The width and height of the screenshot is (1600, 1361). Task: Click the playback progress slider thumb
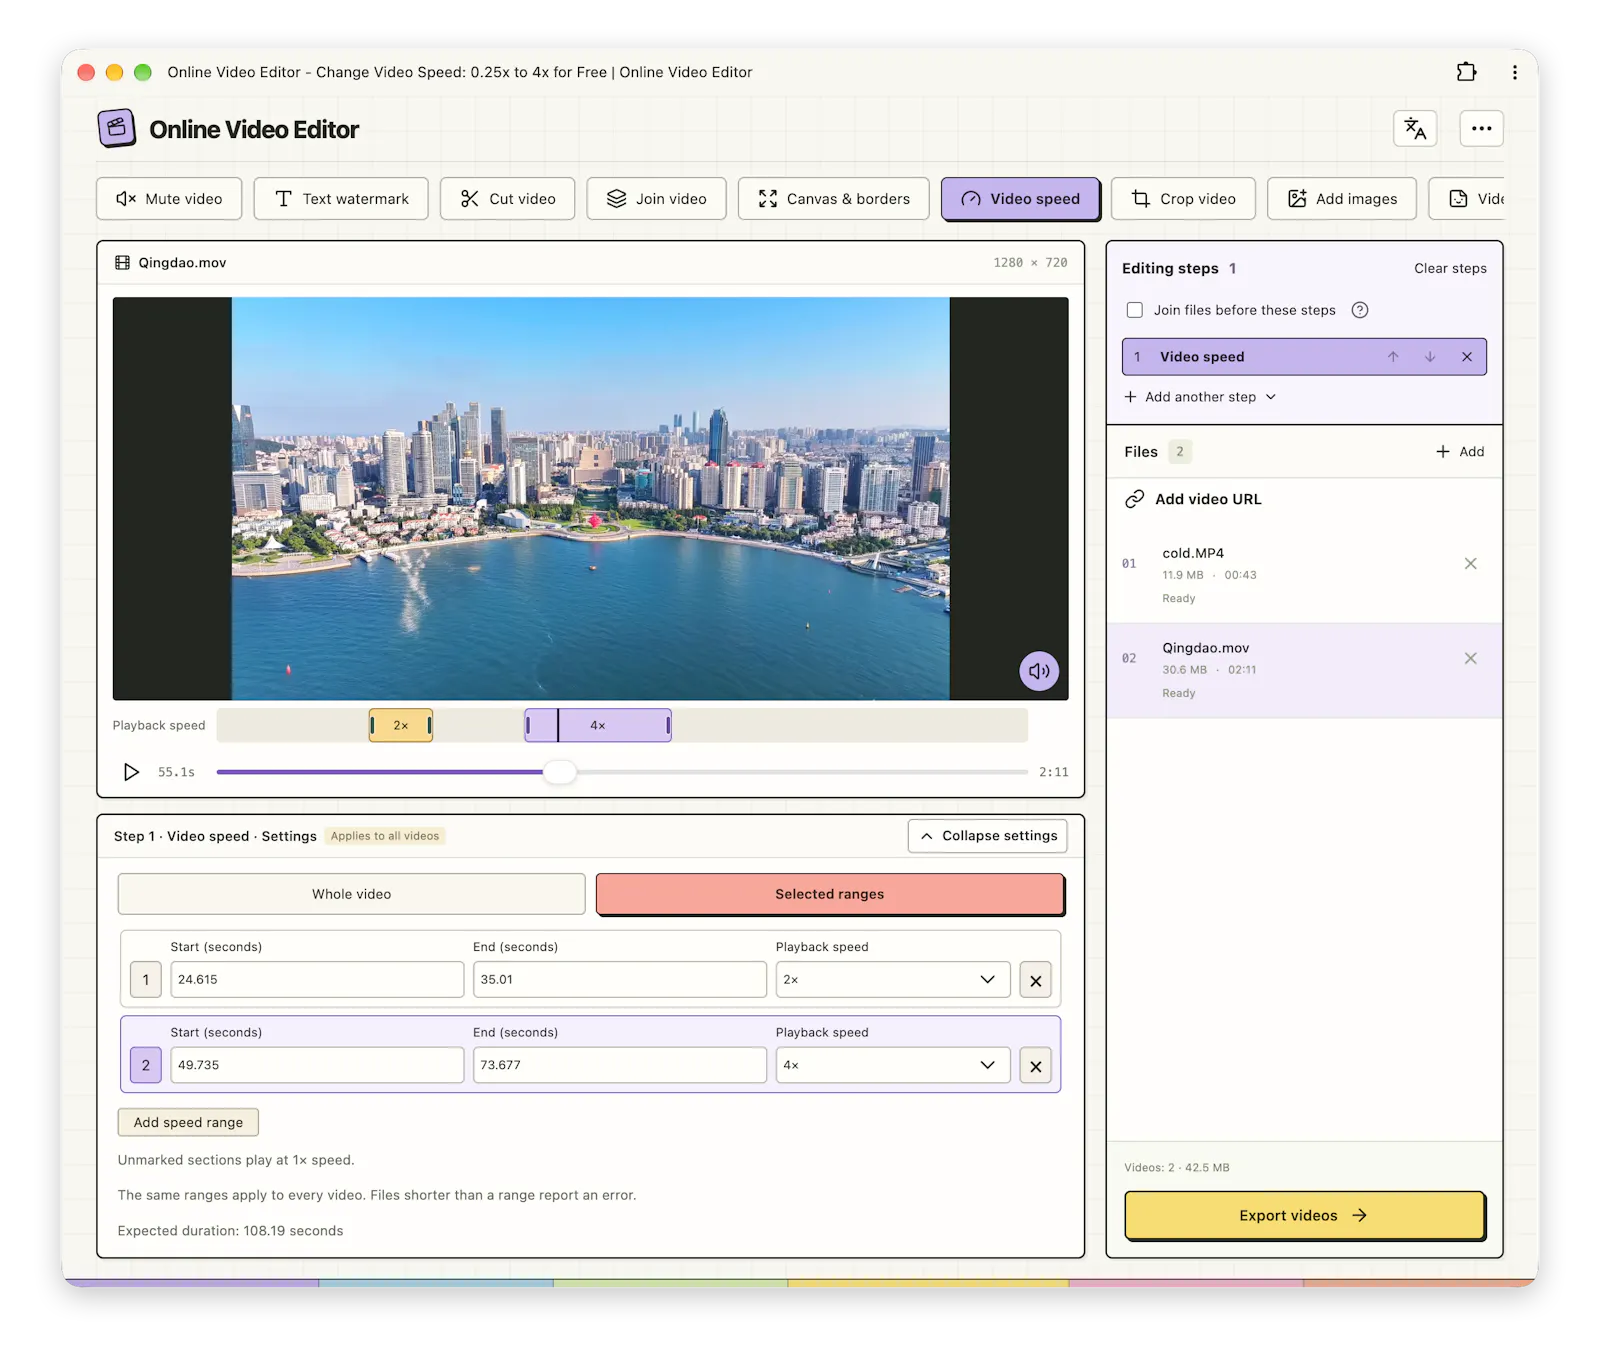coord(560,772)
